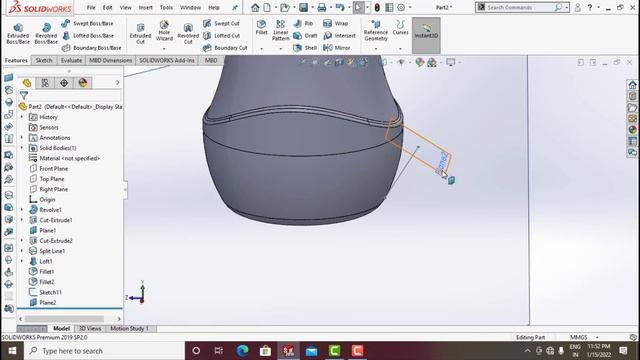Click Swept Boss/Base
Image resolution: width=640 pixels, height=360 pixels.
[87, 23]
